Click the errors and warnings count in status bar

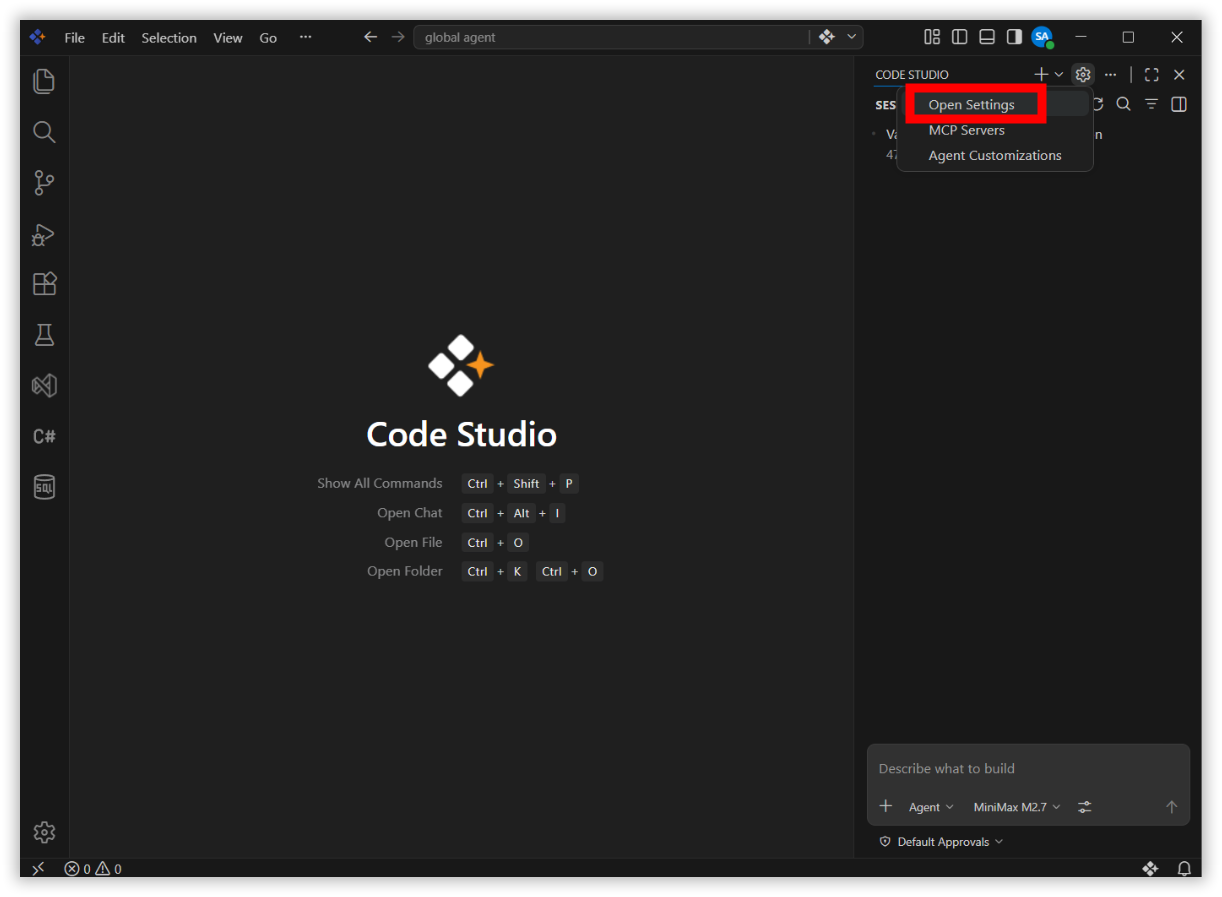pos(93,869)
